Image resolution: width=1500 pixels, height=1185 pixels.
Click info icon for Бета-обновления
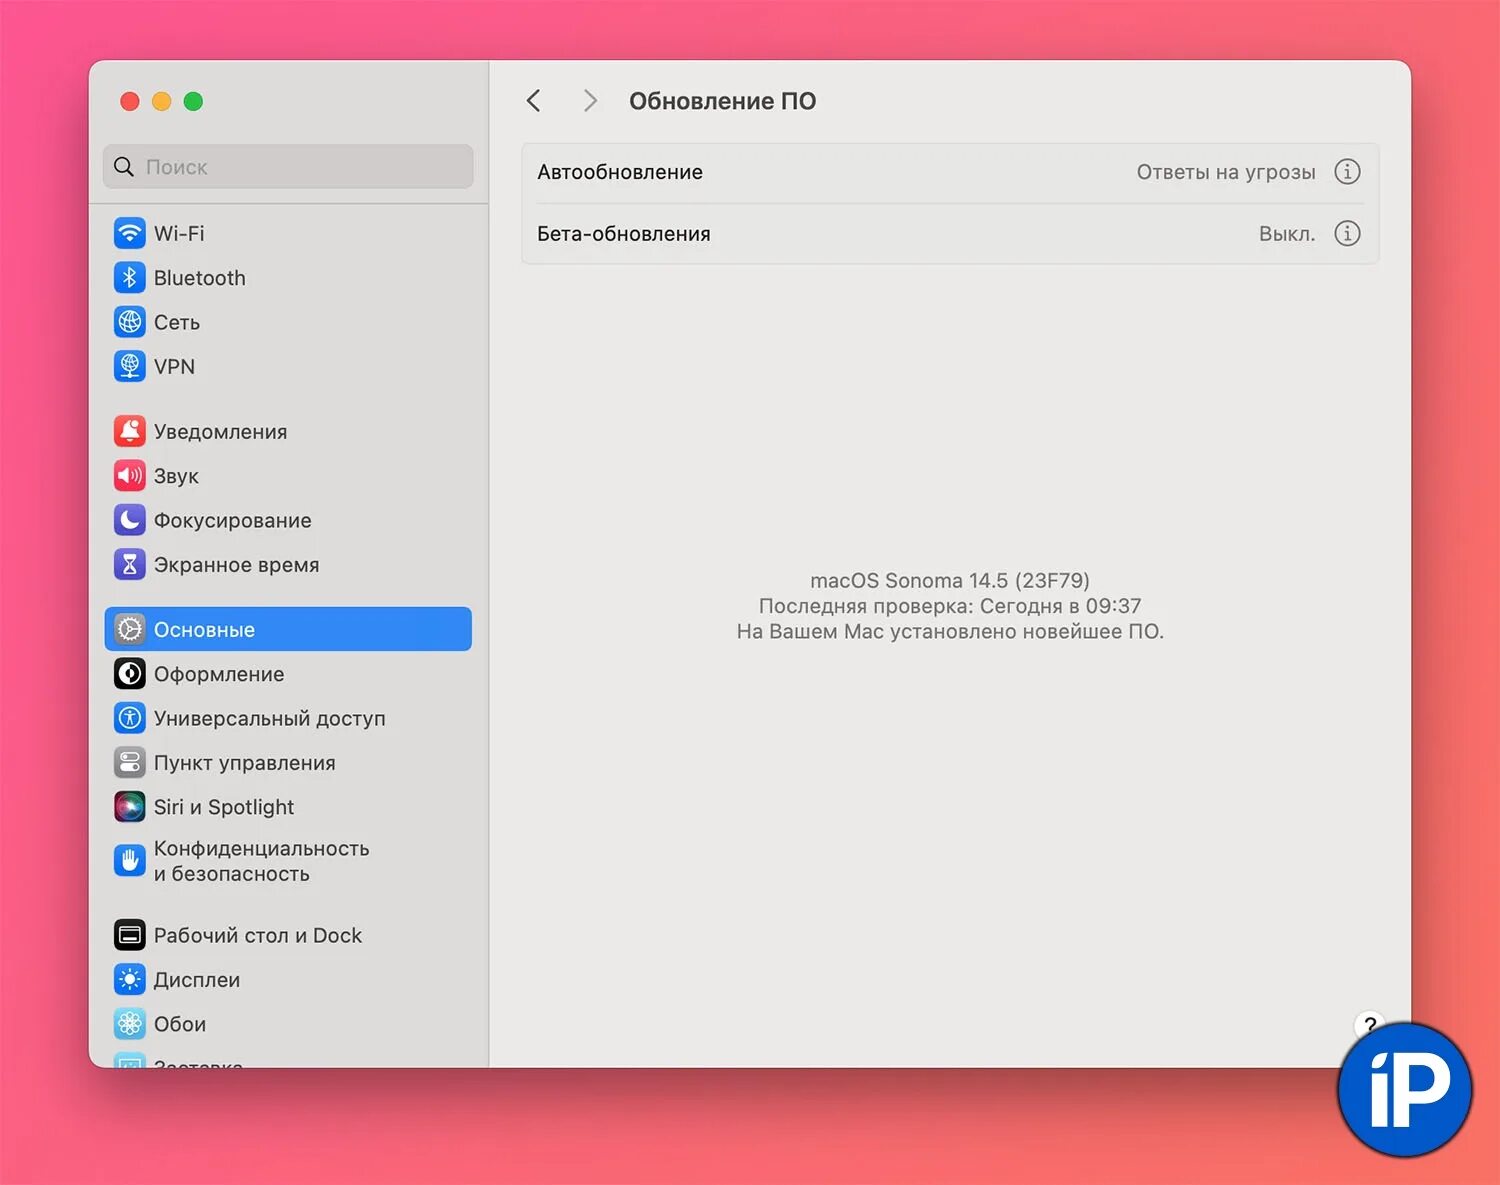click(1347, 233)
